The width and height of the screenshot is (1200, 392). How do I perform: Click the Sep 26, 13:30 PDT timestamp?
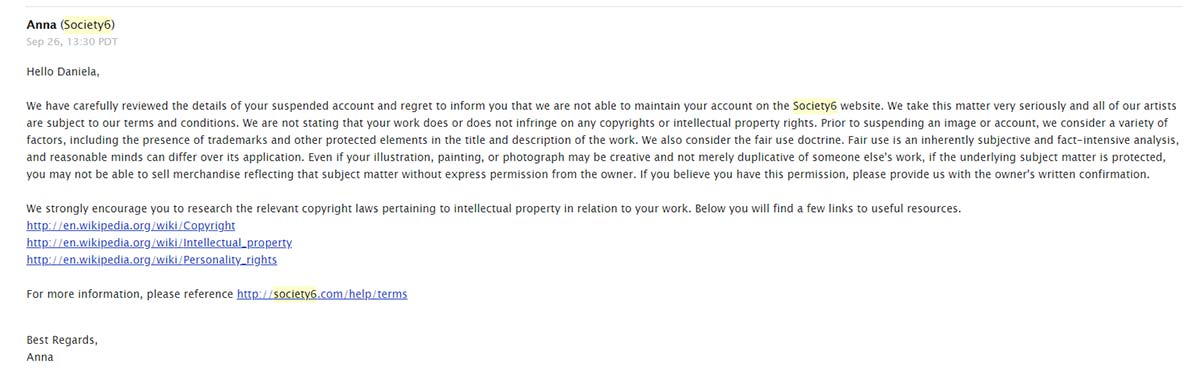(66, 41)
